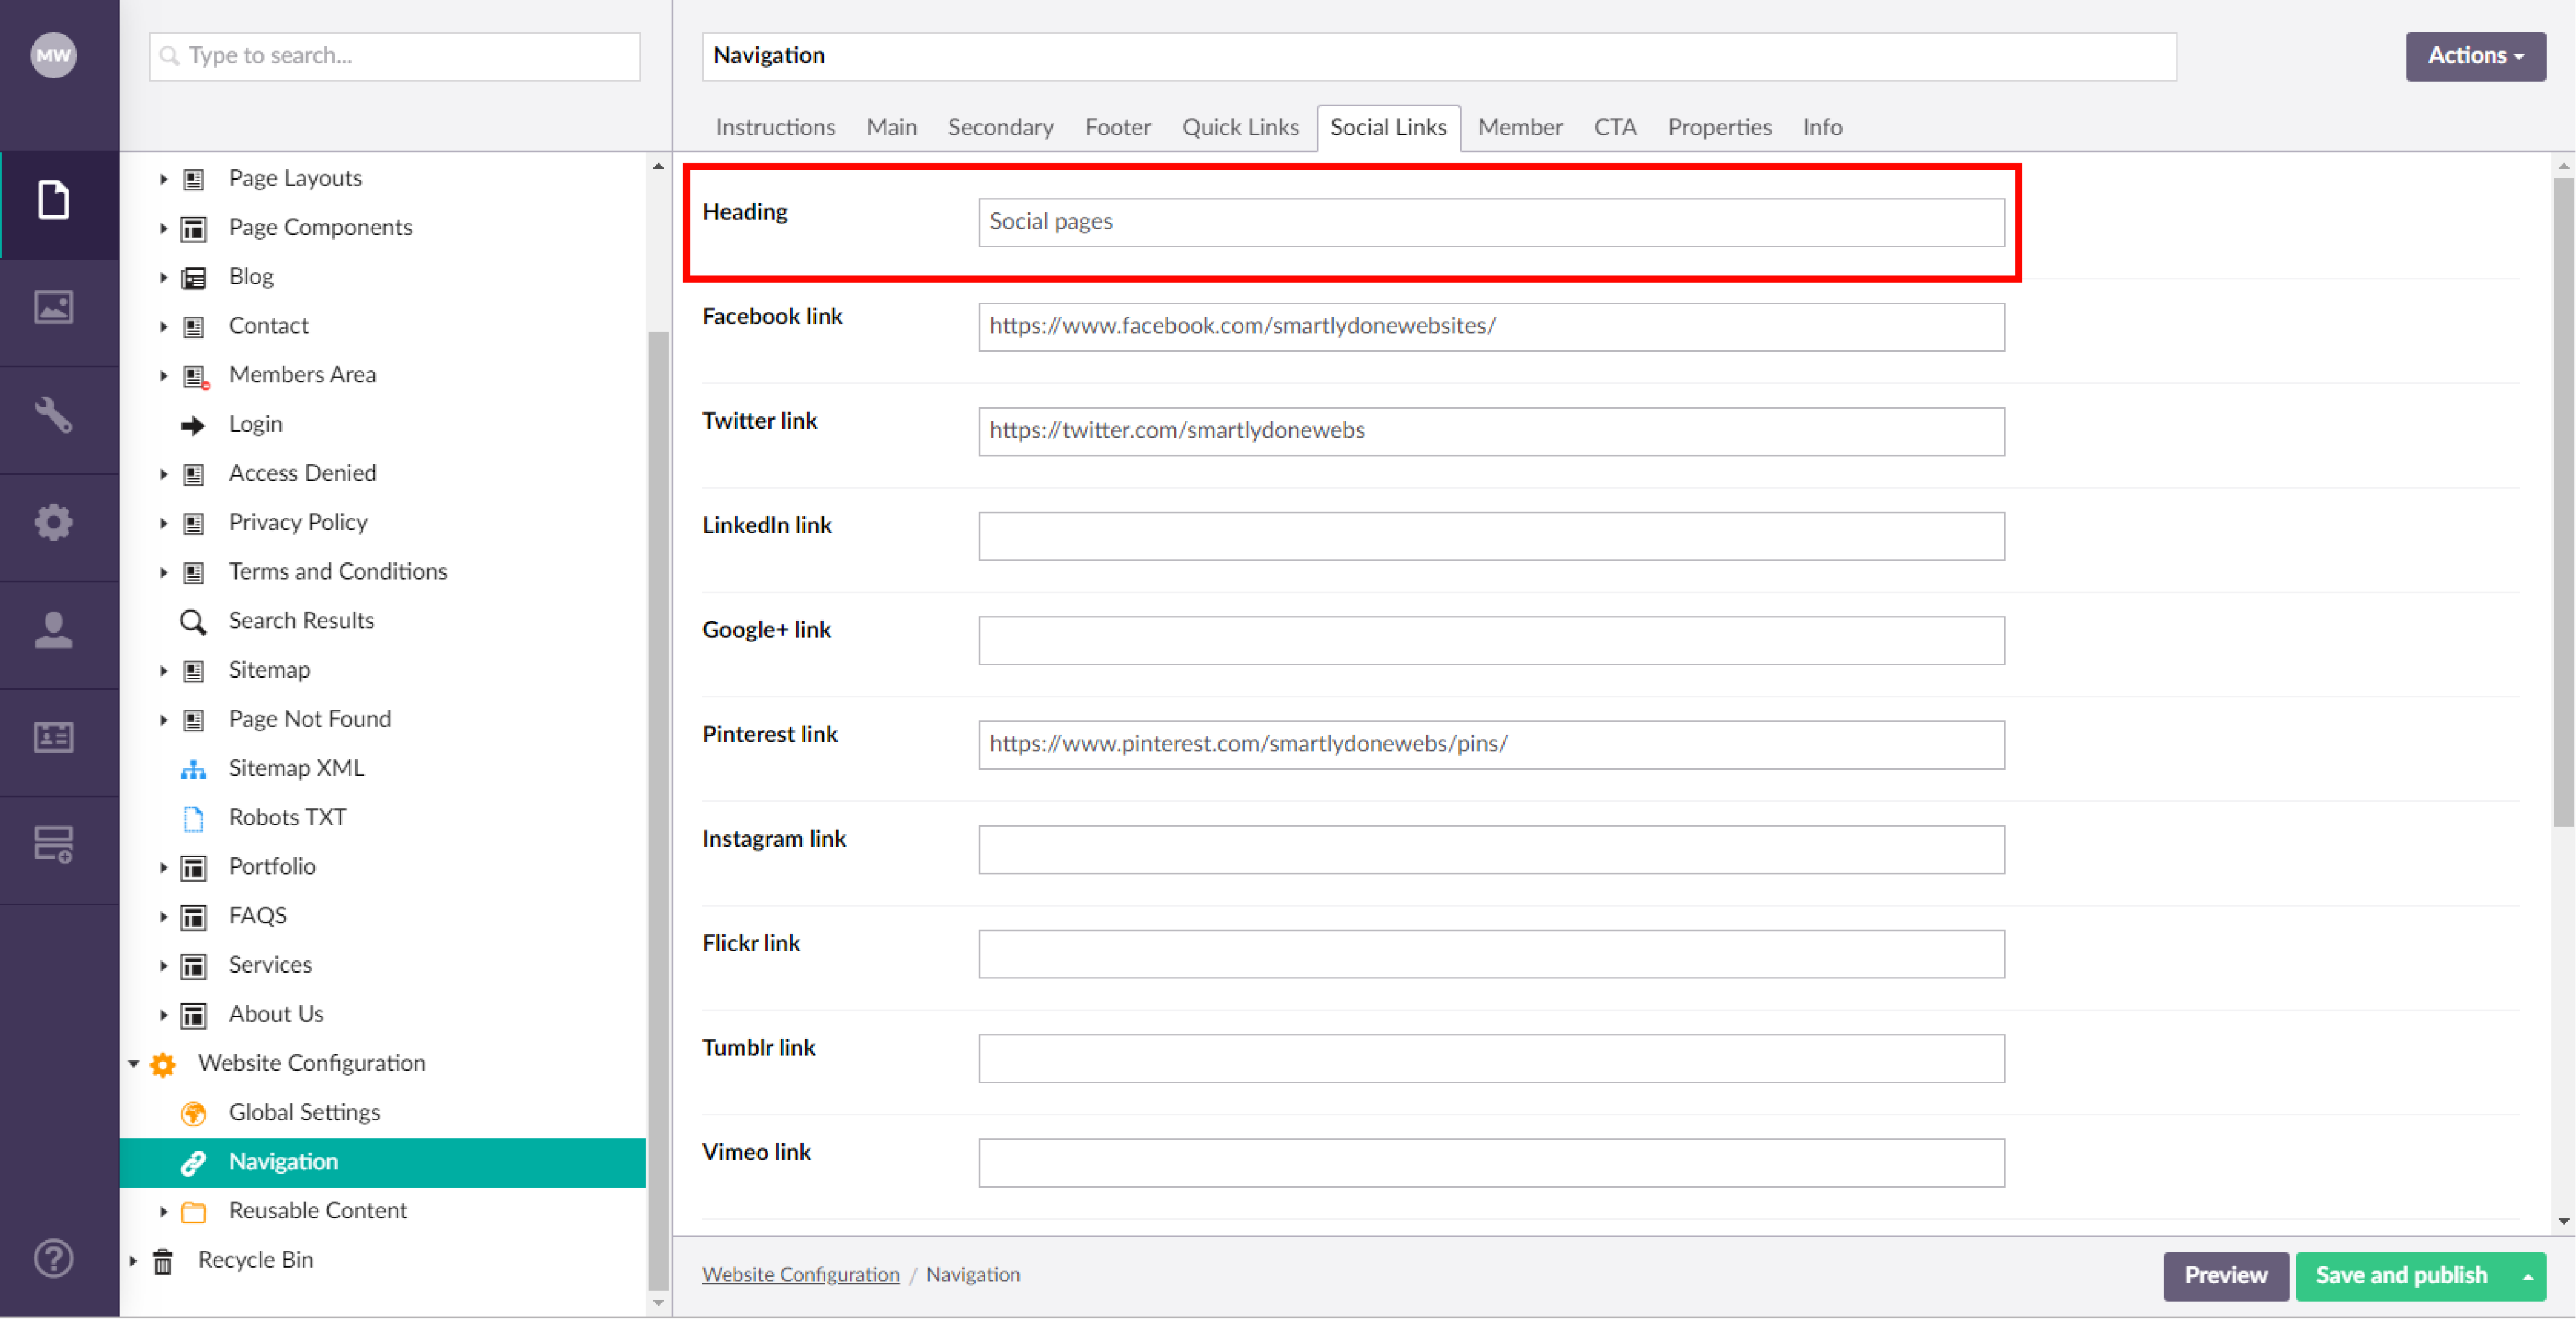Click the Search Results magnifier icon
This screenshot has height=1320, width=2576.
tap(193, 622)
